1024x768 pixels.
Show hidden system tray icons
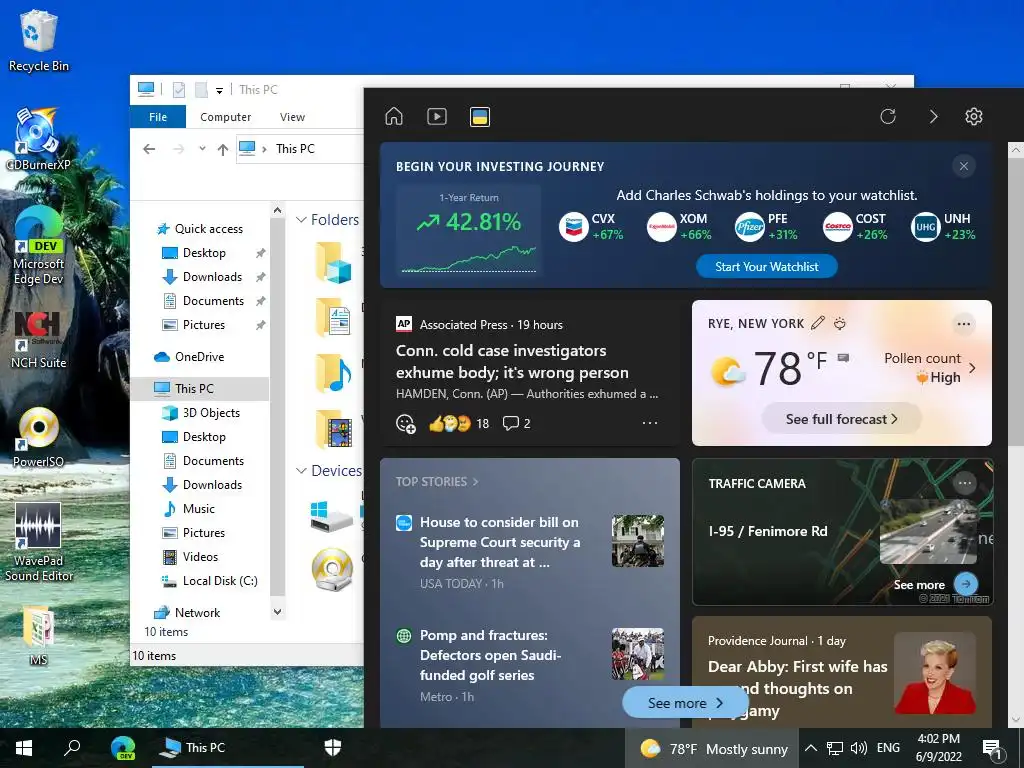pyautogui.click(x=810, y=748)
